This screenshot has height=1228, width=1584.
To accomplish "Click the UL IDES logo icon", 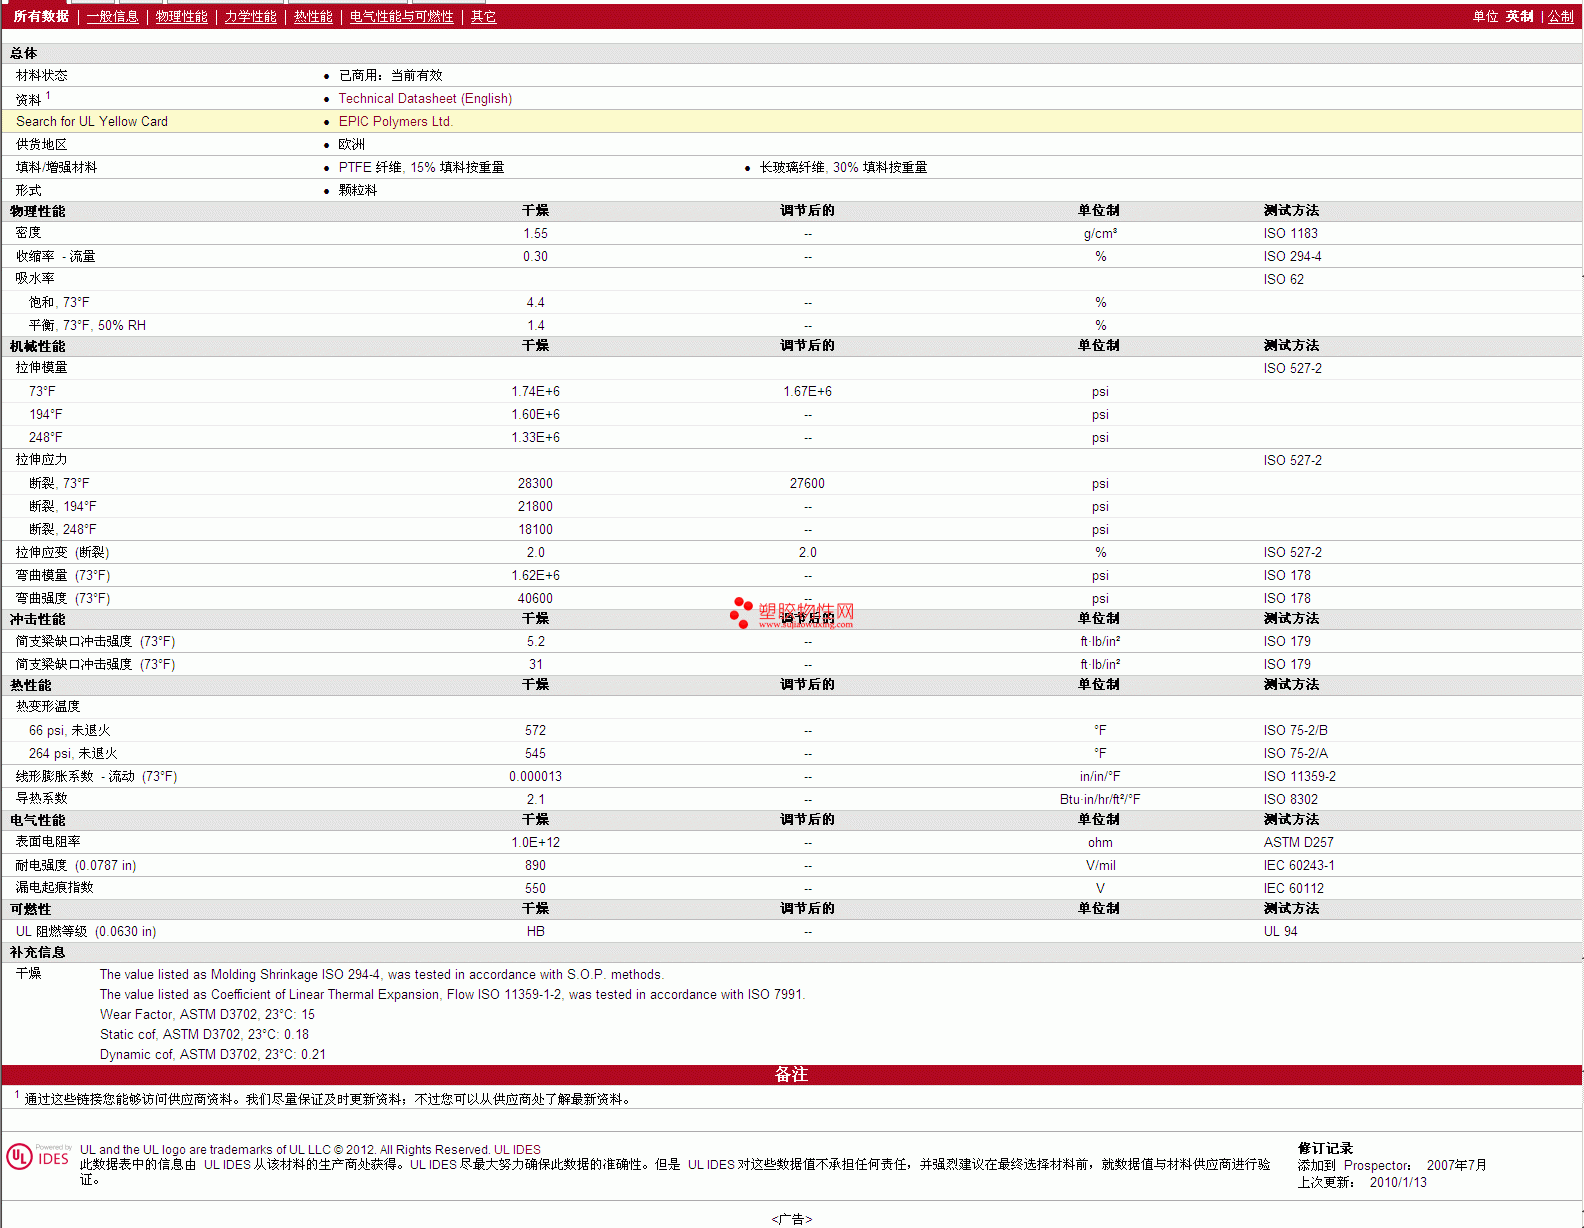I will [x=38, y=1157].
